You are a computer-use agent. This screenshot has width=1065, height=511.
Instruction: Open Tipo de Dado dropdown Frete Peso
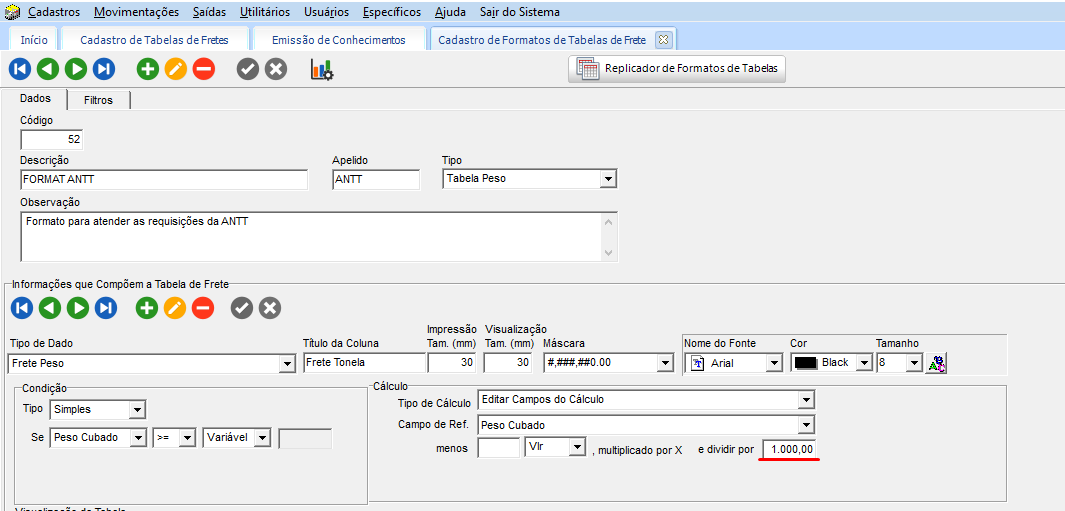(286, 364)
